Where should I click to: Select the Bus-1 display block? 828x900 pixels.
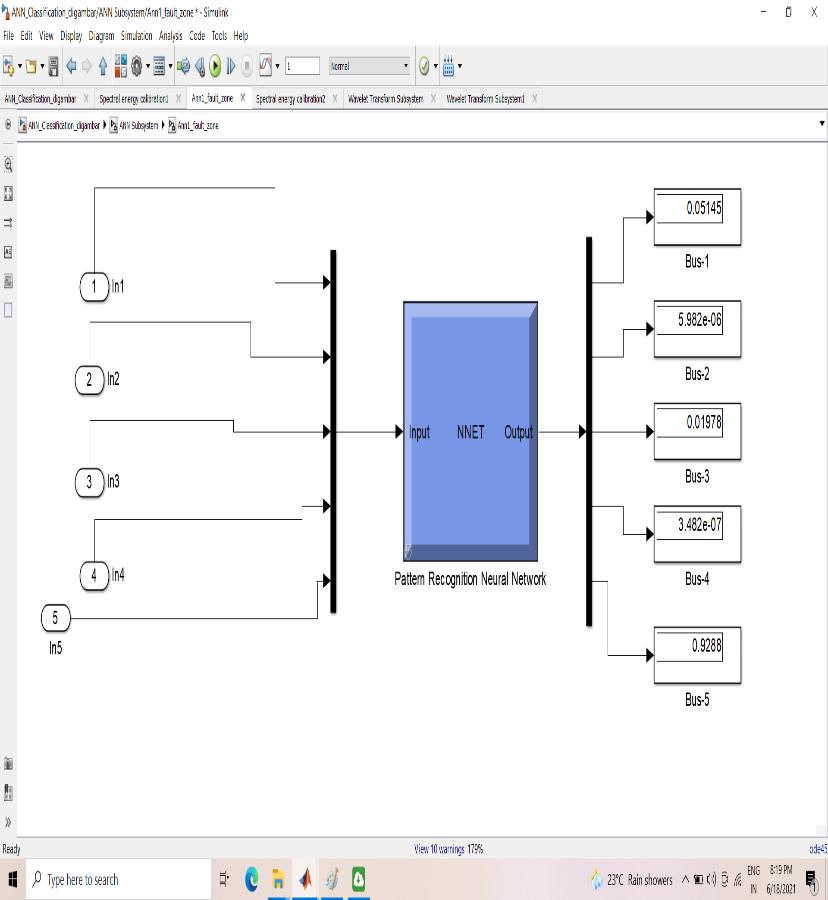pos(697,218)
